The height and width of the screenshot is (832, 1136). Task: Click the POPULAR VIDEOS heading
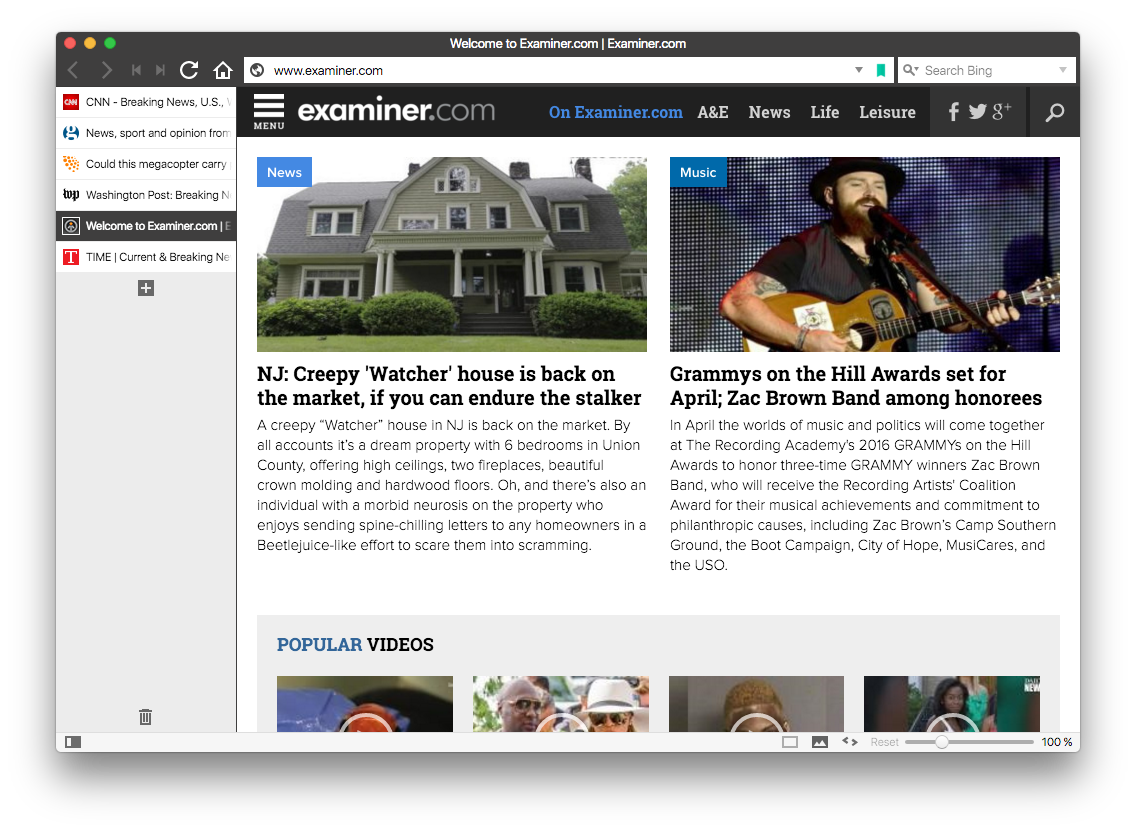[355, 644]
